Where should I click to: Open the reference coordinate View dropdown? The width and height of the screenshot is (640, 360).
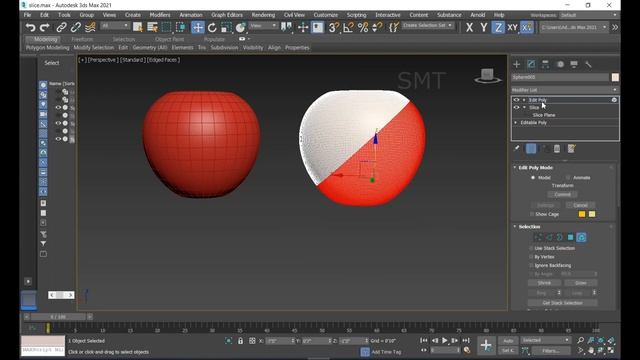(263, 26)
